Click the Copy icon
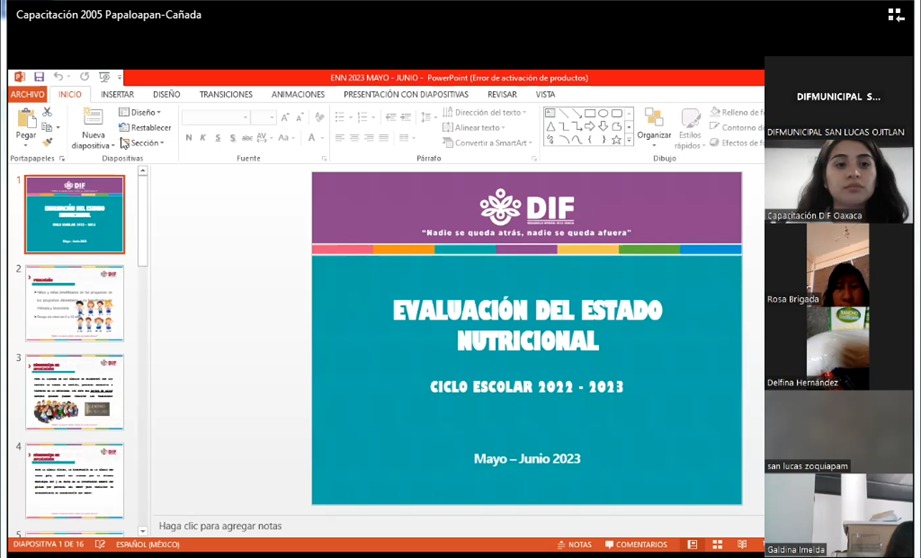Screen dimensions: 921x558 coord(47,127)
